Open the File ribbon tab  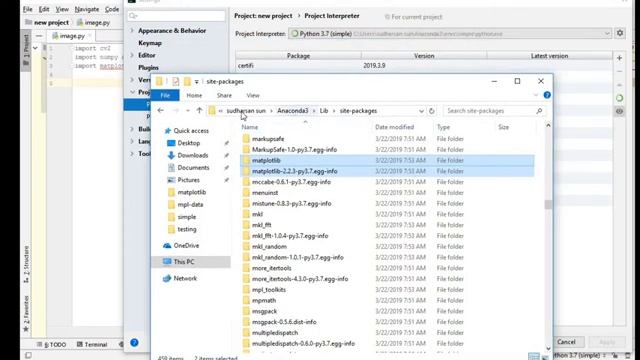click(165, 95)
